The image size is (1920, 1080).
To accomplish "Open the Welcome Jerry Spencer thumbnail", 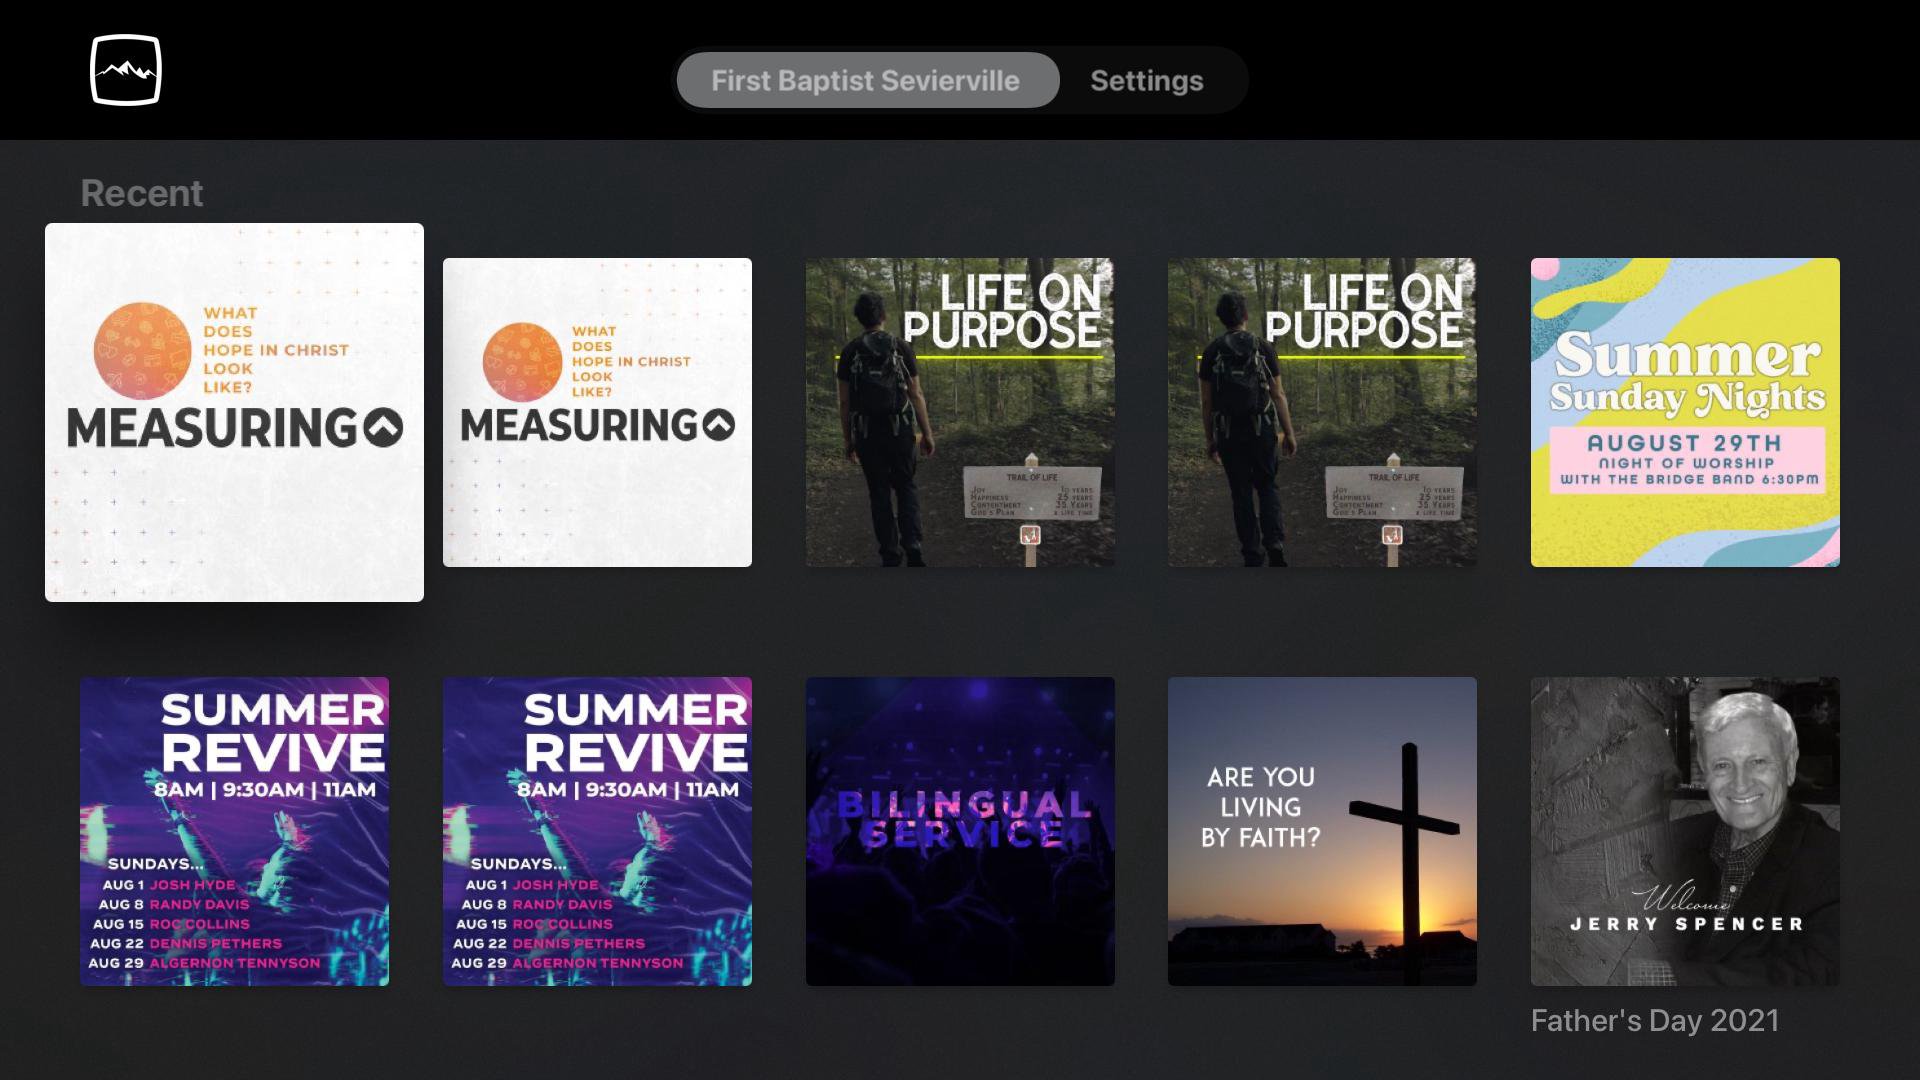I will pyautogui.click(x=1685, y=831).
